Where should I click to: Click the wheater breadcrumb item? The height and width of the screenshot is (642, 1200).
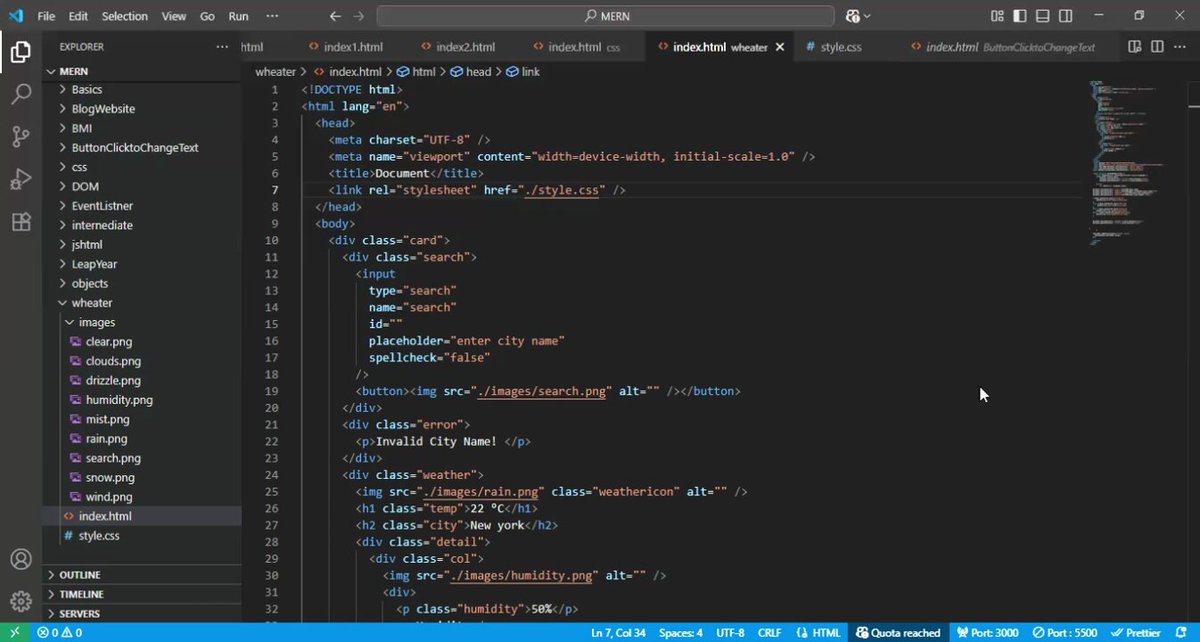[x=276, y=72]
